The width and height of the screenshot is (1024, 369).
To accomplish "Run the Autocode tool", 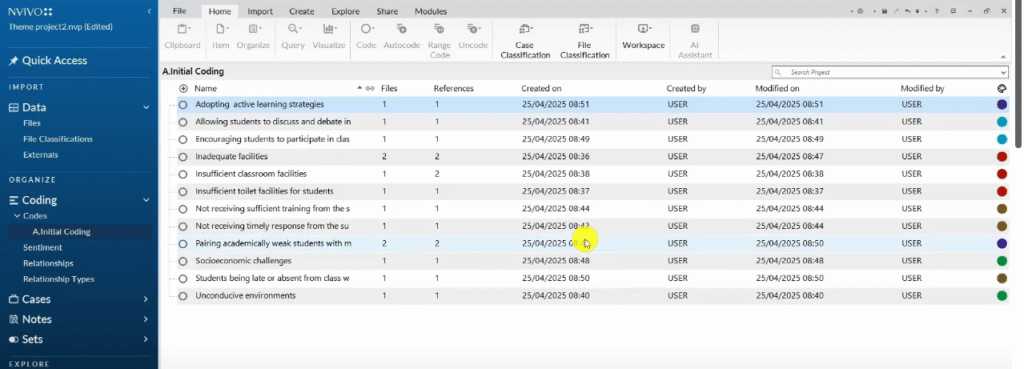I will click(402, 37).
